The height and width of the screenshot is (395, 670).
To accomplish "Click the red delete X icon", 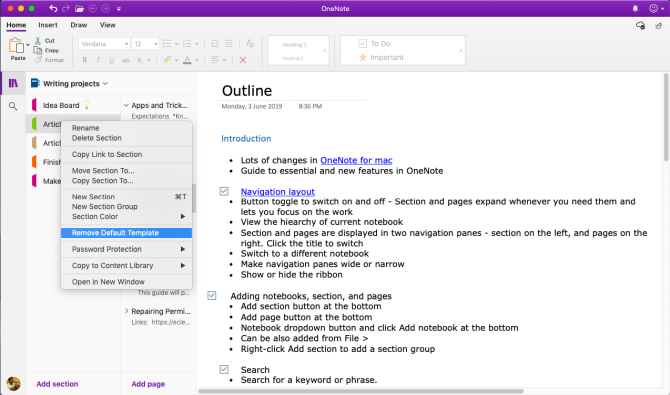I will (x=243, y=60).
